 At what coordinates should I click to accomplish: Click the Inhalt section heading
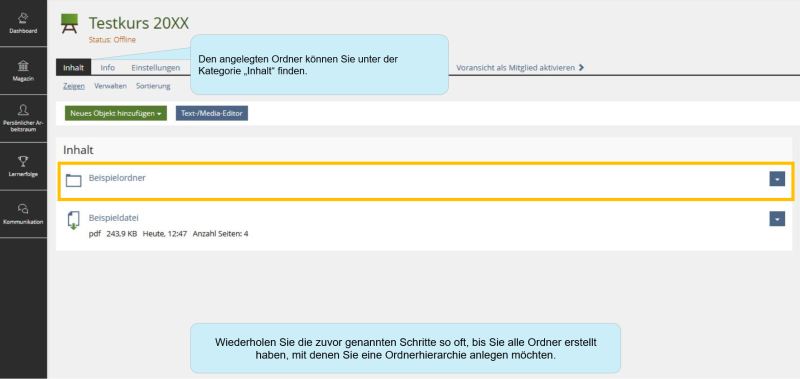coord(78,150)
